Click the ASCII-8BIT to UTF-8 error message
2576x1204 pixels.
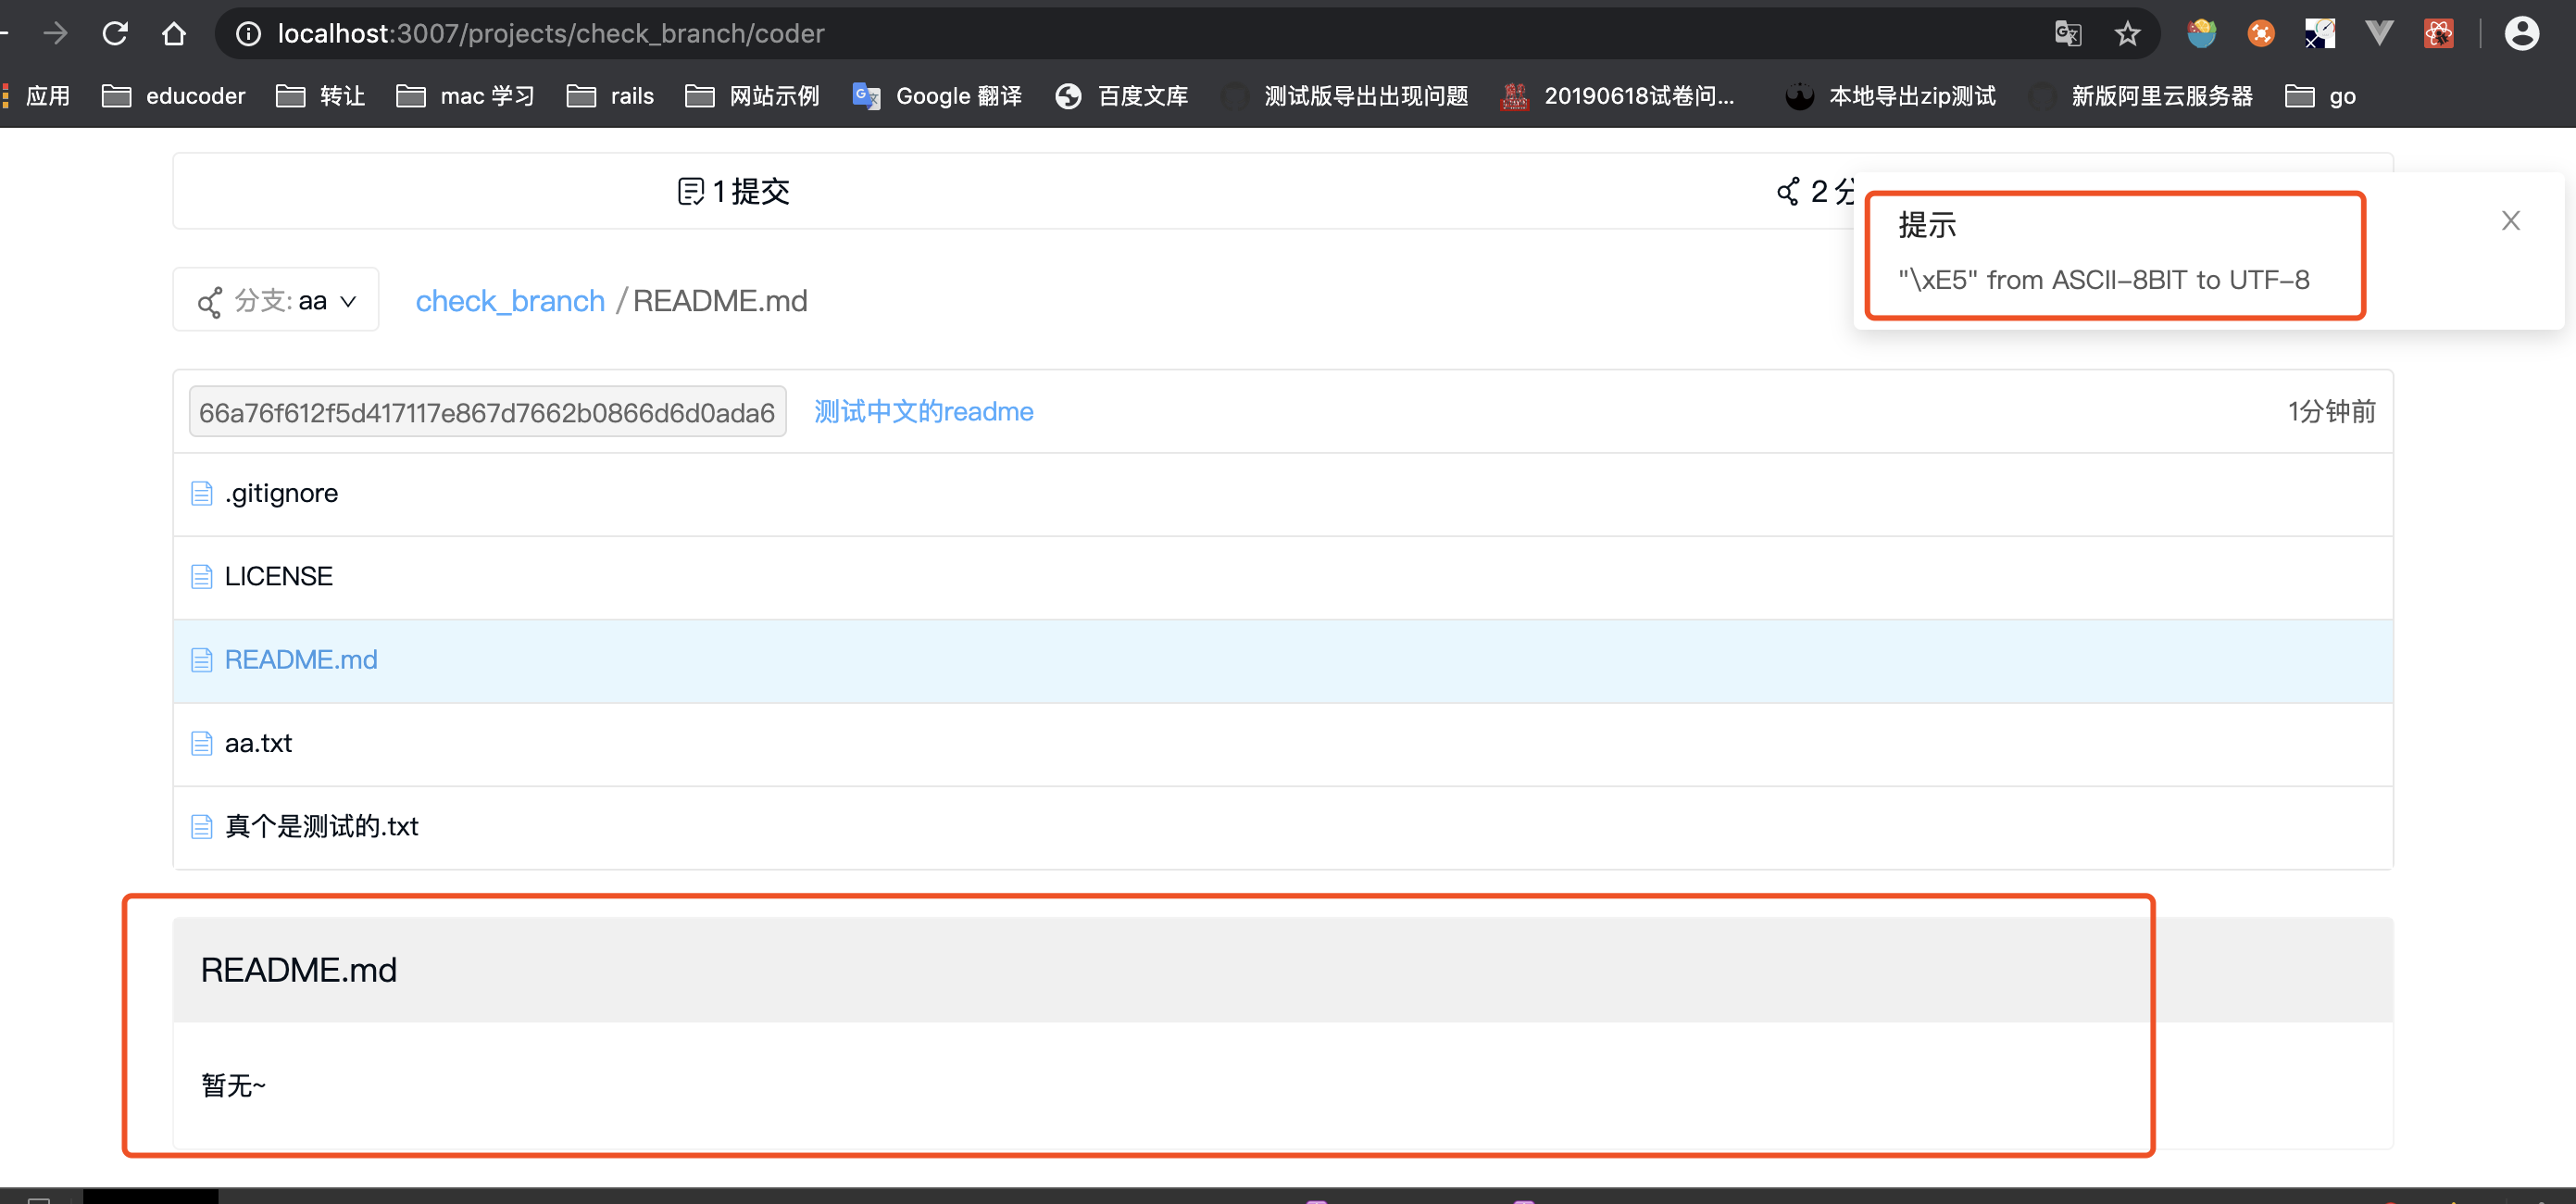pos(2103,279)
